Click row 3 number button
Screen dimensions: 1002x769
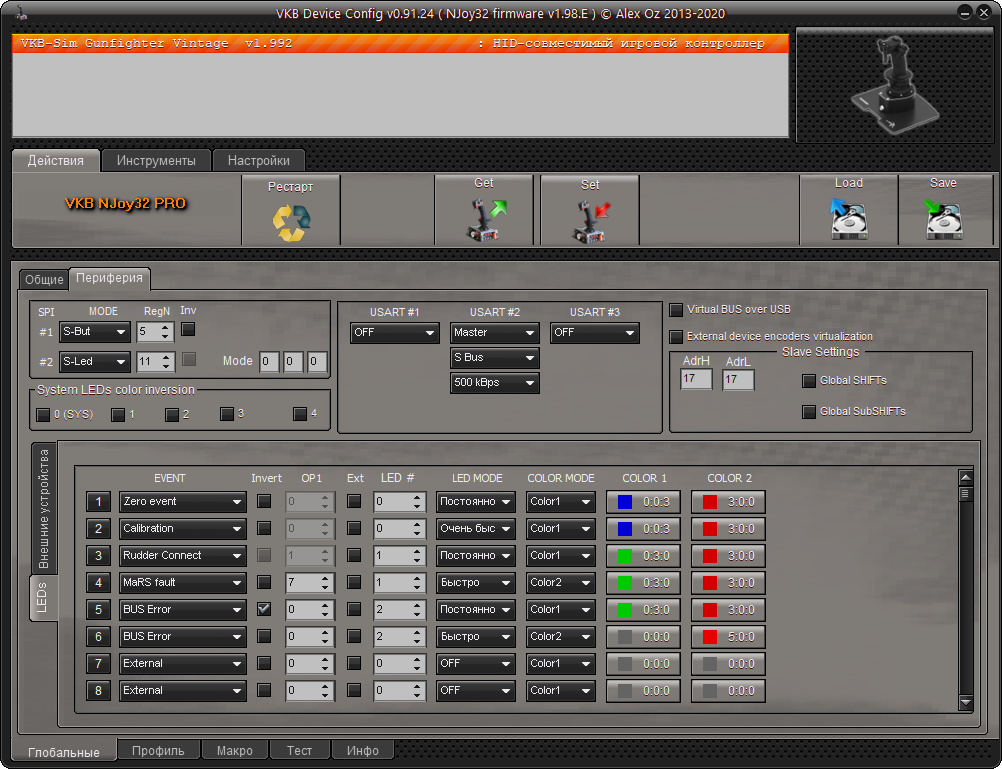98,555
